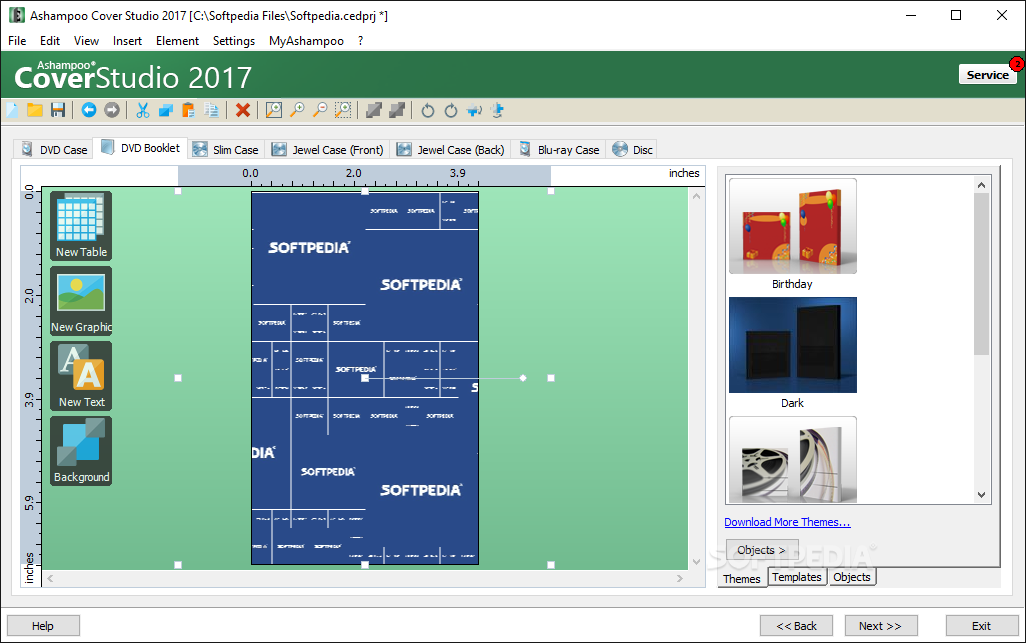1026x643 pixels.
Task: Click the bring to front icon
Action: coord(374,110)
